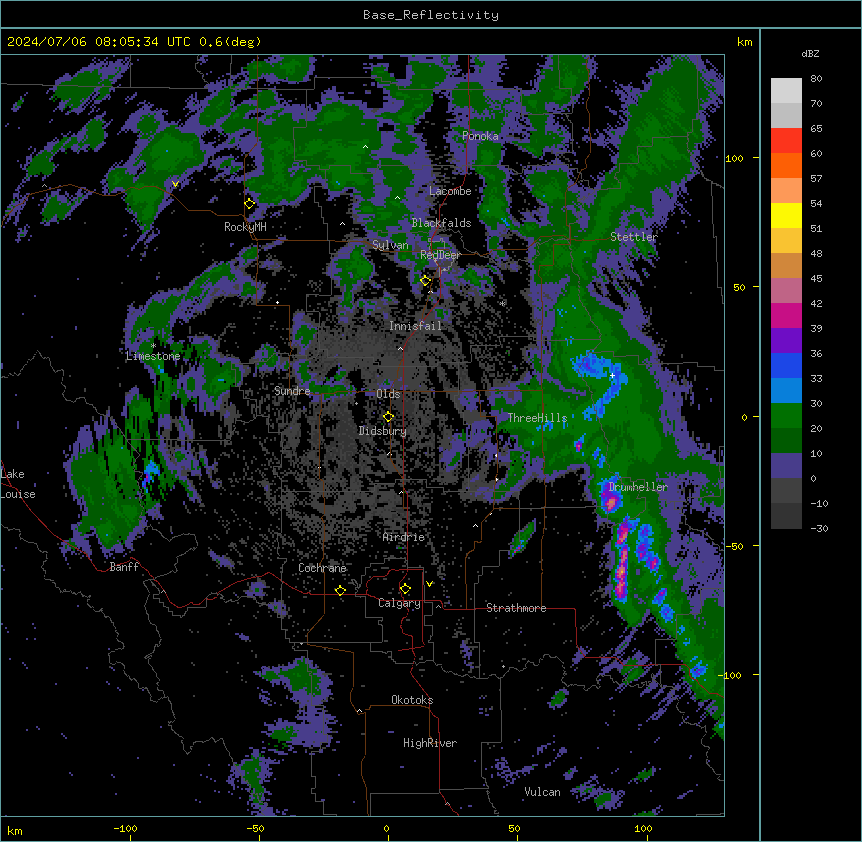This screenshot has height=842, width=862.
Task: Click the Strathmore town label
Action: pos(516,608)
